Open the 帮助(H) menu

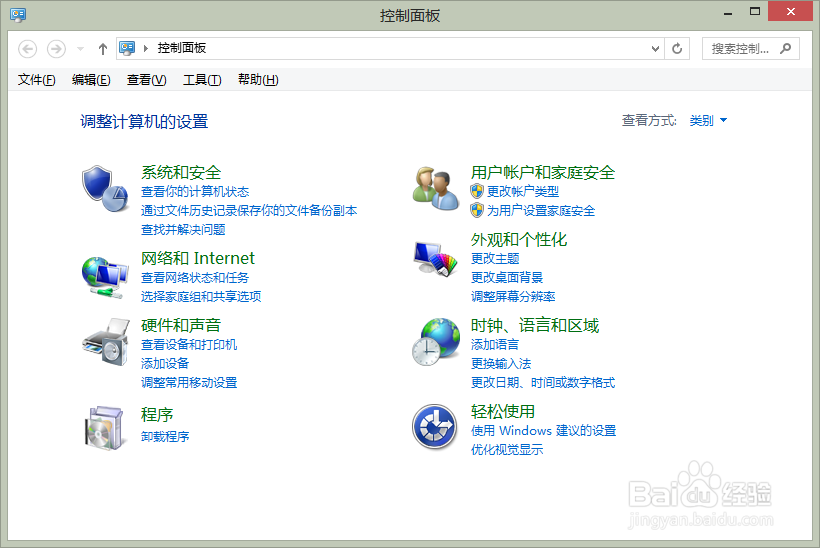258,79
